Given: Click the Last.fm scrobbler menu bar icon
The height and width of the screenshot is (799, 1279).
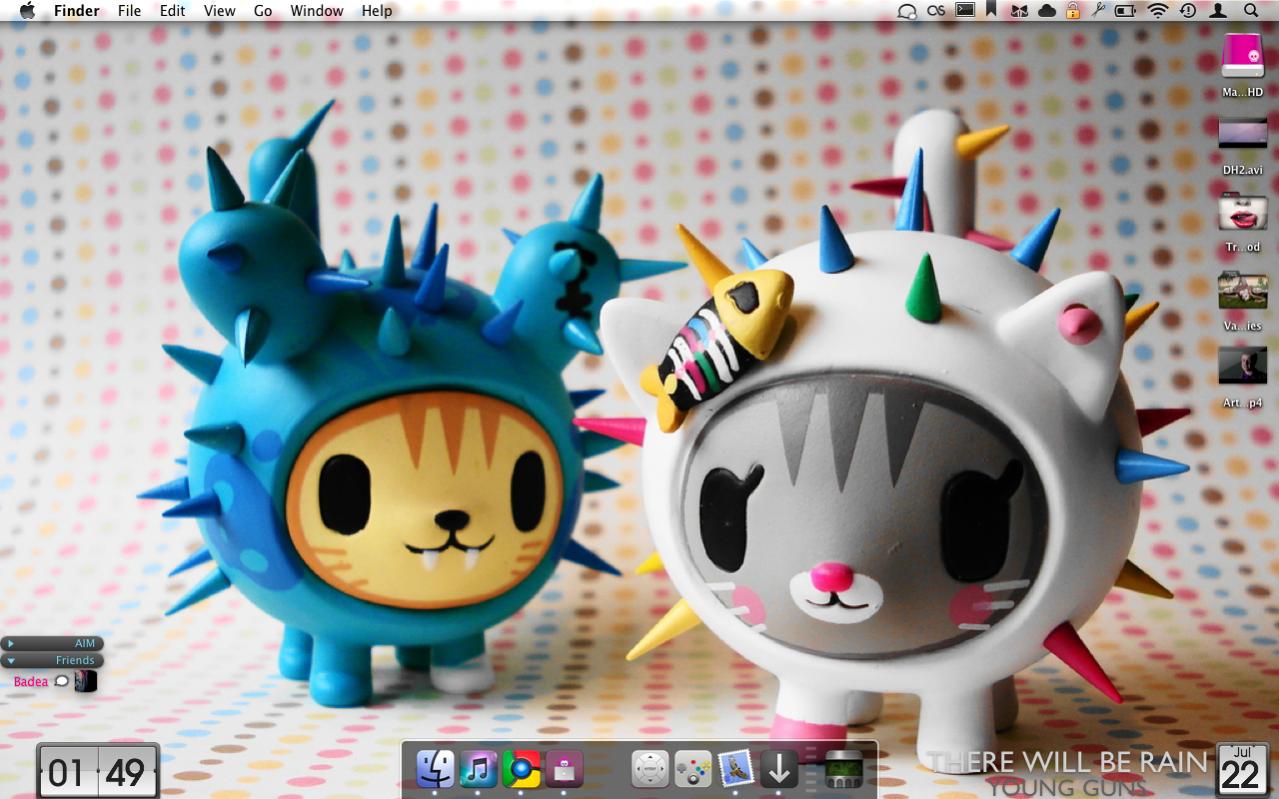Looking at the screenshot, I should point(936,11).
